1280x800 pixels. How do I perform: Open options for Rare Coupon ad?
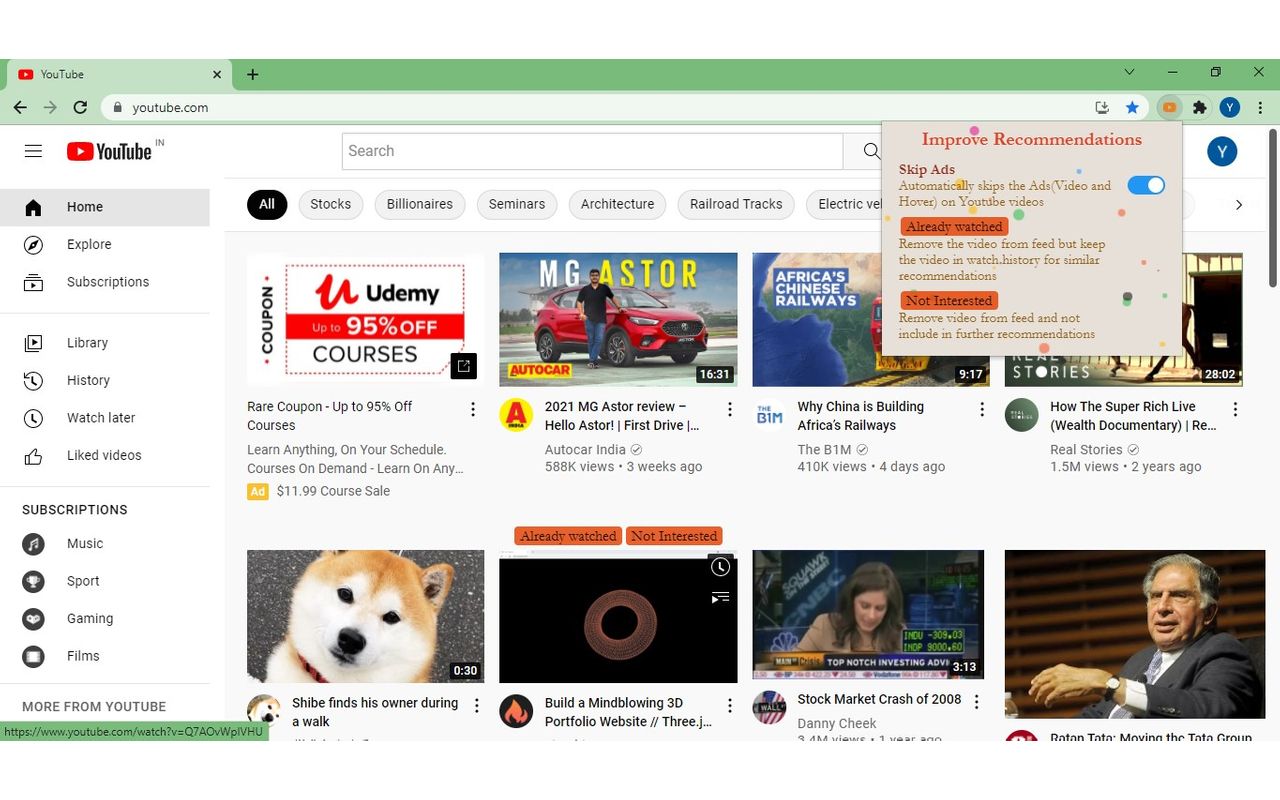(473, 409)
